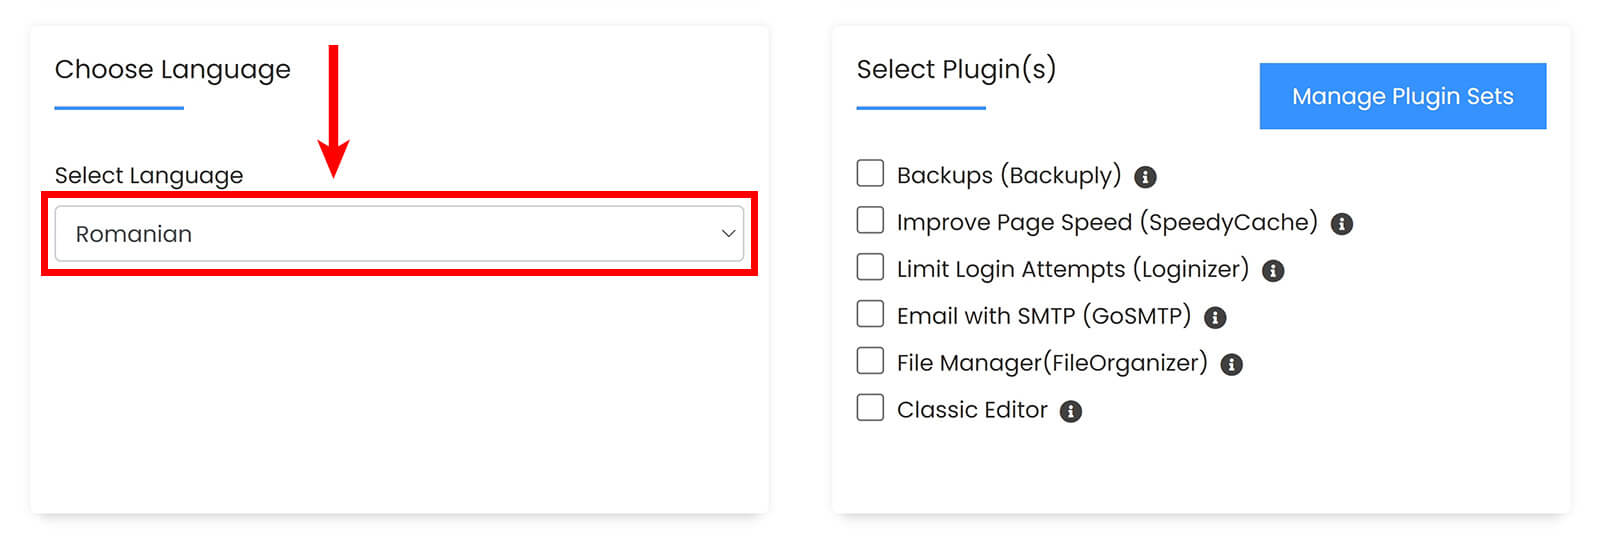Click the GoSMTP info icon
The width and height of the screenshot is (1600, 542).
1215,318
